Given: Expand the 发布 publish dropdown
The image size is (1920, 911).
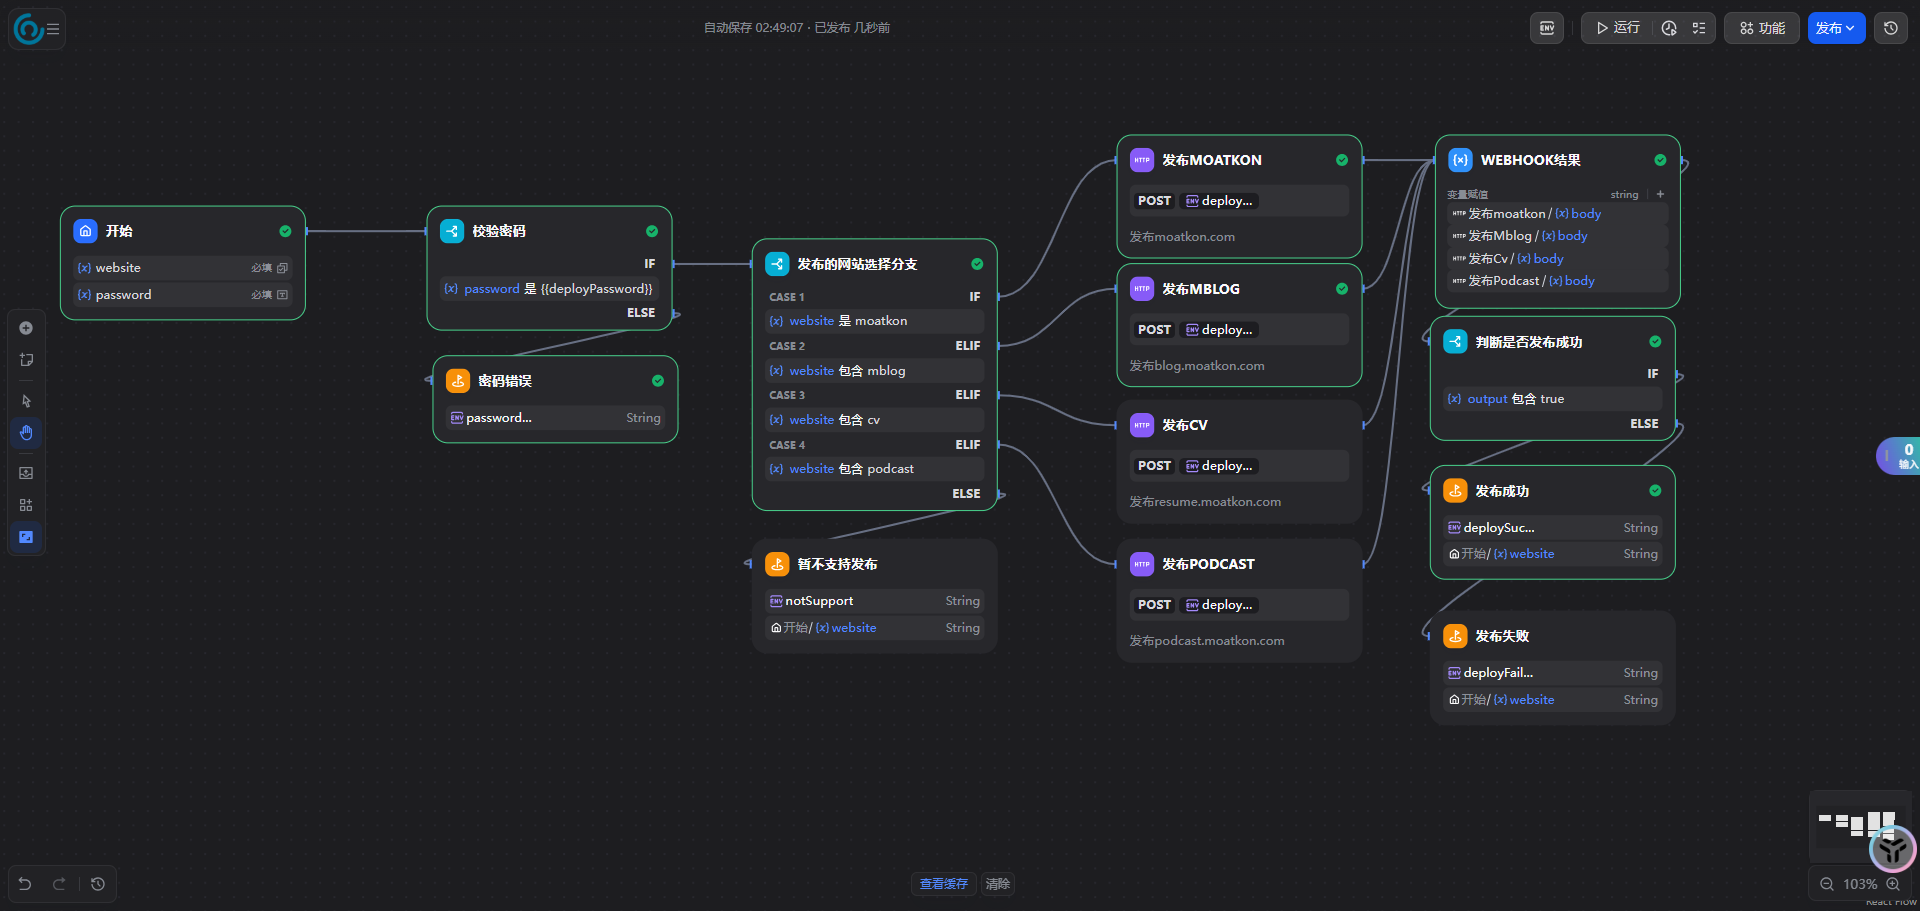Looking at the screenshot, I should coord(1835,28).
